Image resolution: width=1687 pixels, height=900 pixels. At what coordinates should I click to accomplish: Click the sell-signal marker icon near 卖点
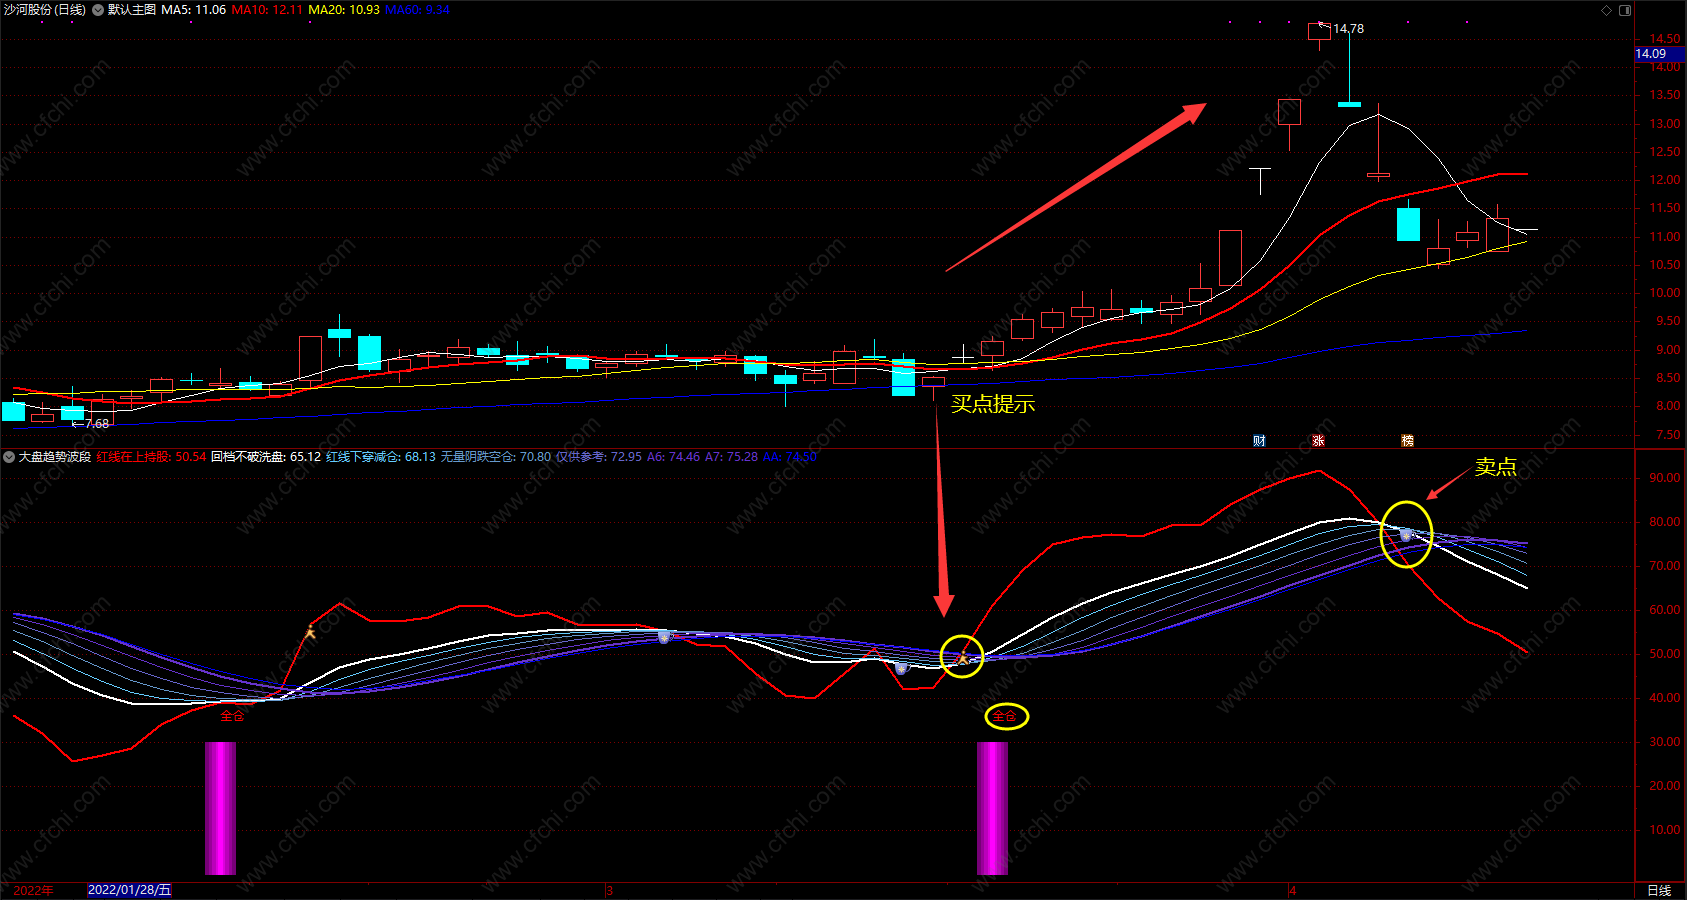point(1405,535)
